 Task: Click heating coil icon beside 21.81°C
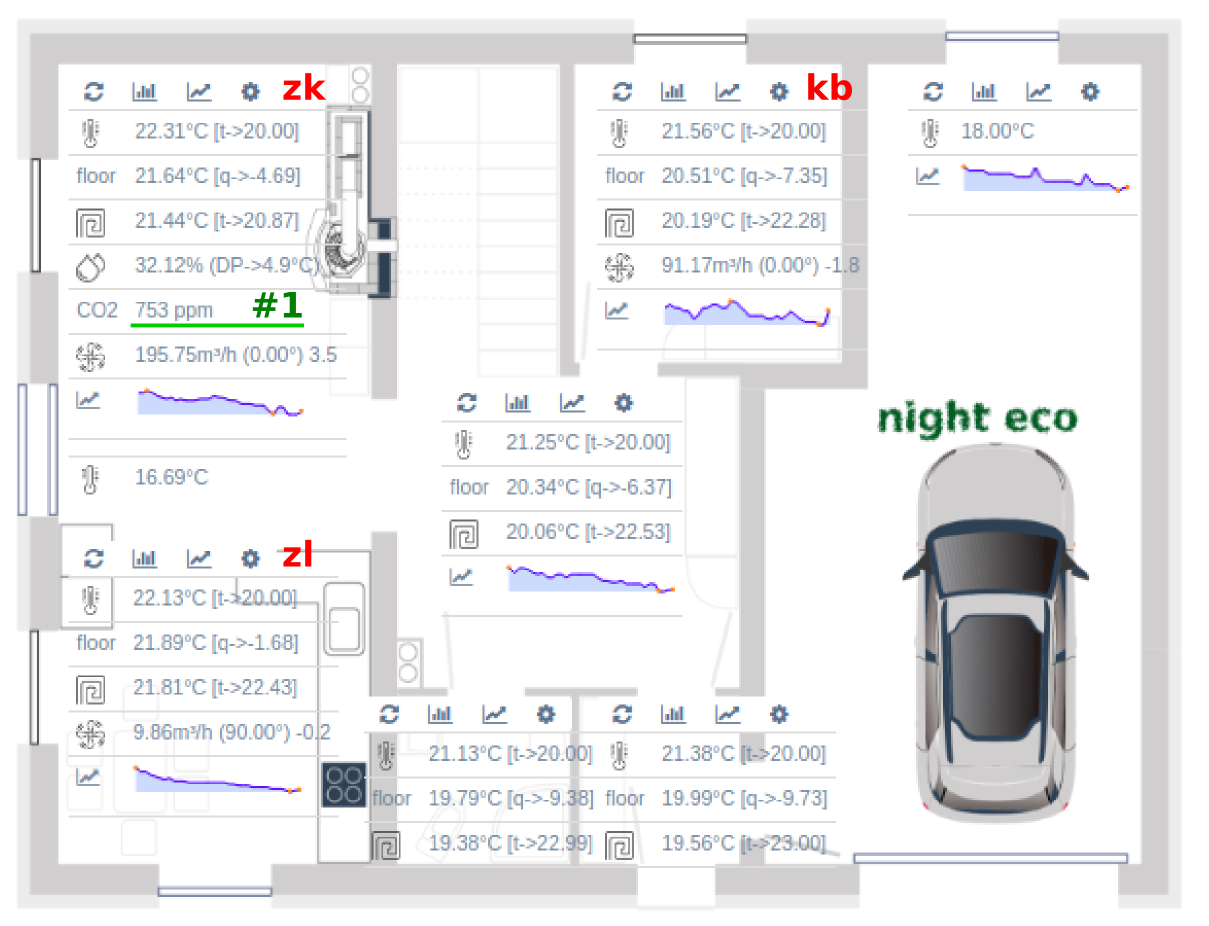91,688
